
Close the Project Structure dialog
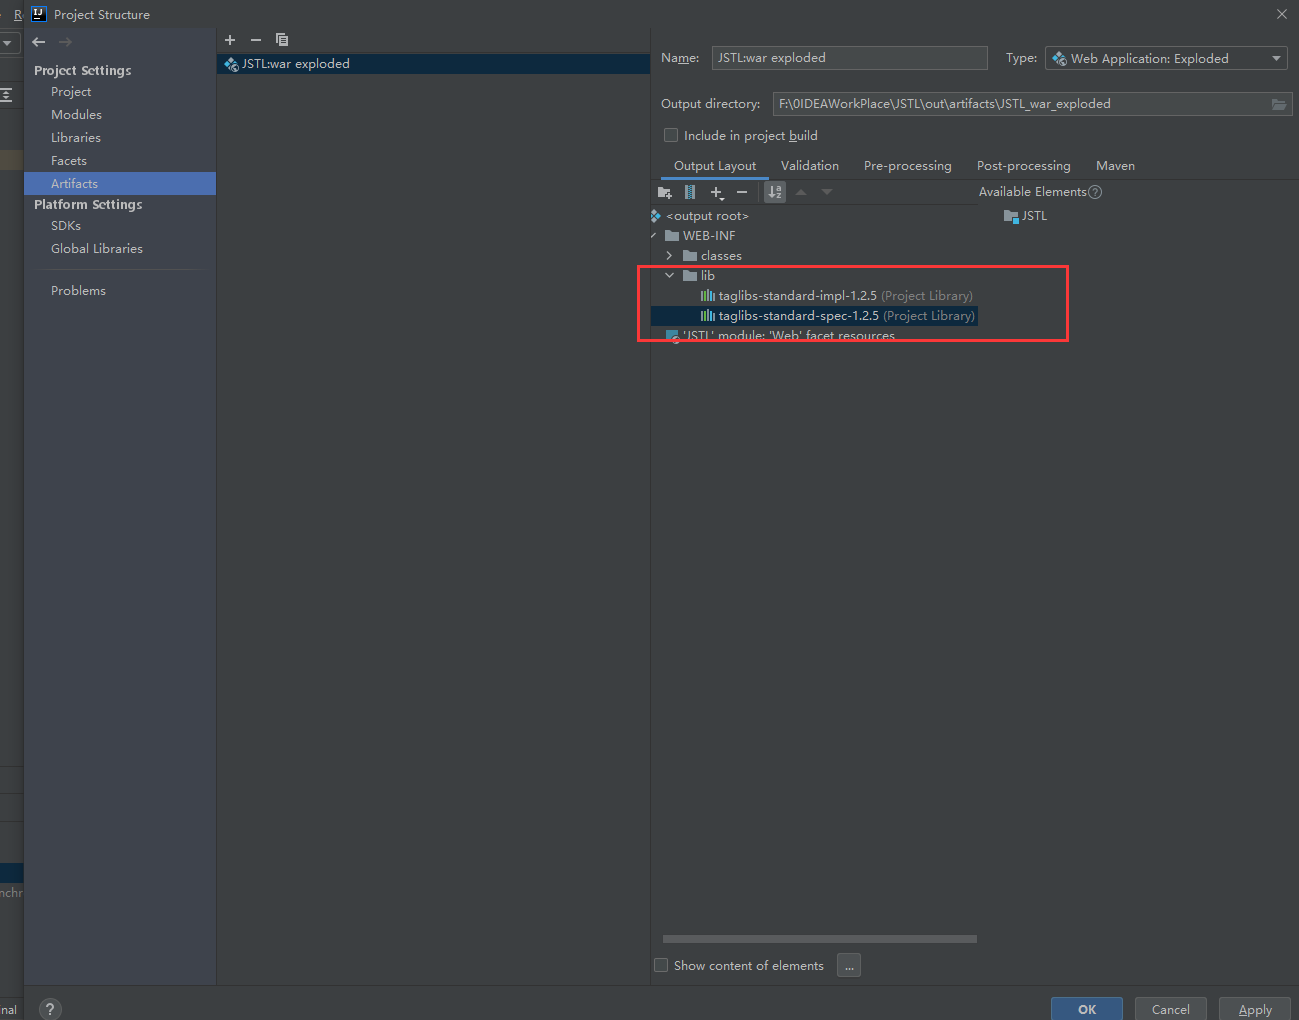(1282, 14)
